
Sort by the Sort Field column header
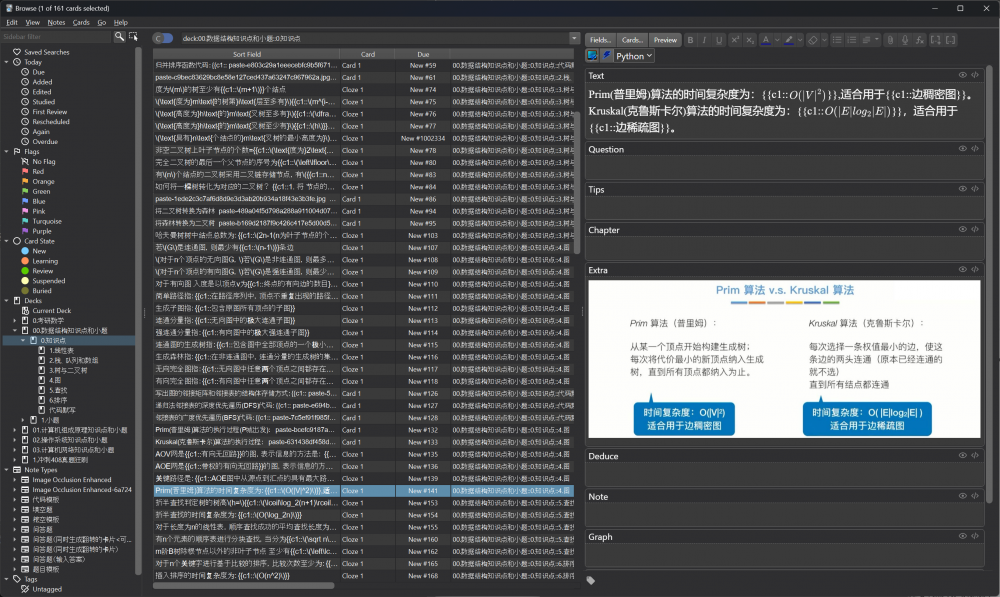pyautogui.click(x=246, y=54)
